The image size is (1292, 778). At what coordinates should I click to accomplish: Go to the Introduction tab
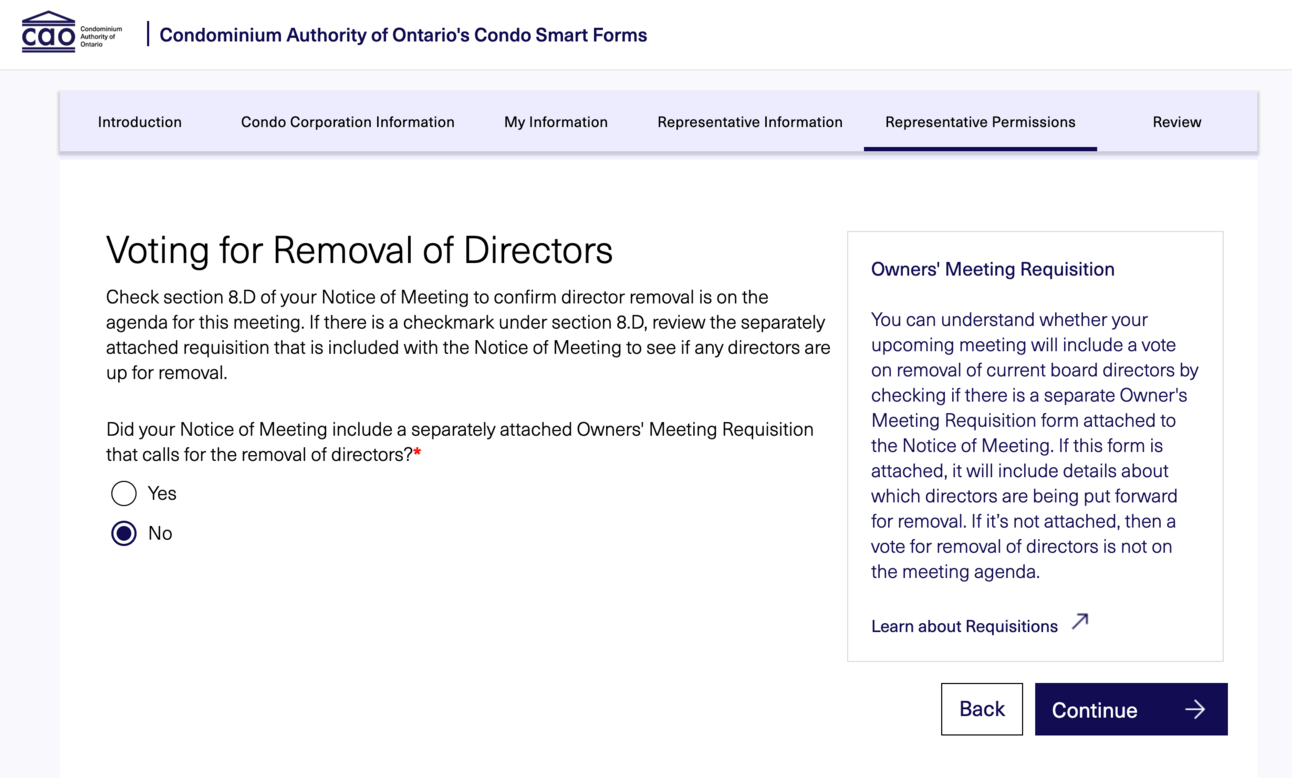pyautogui.click(x=140, y=122)
